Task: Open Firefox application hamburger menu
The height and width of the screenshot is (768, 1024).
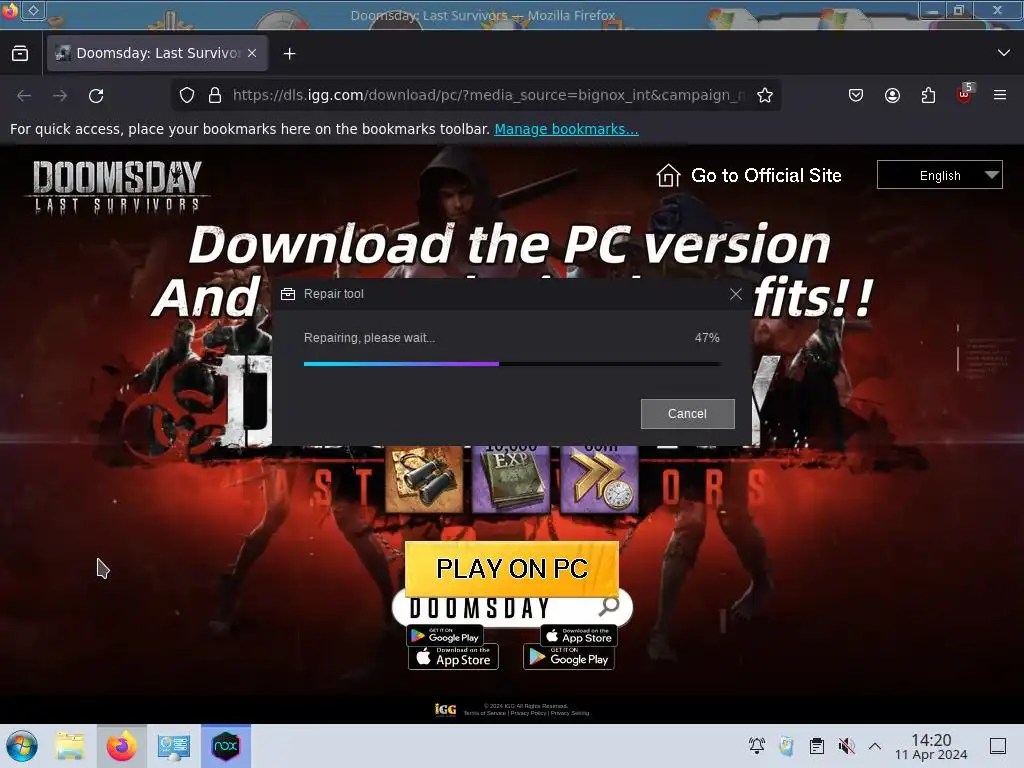Action: pos(1000,95)
